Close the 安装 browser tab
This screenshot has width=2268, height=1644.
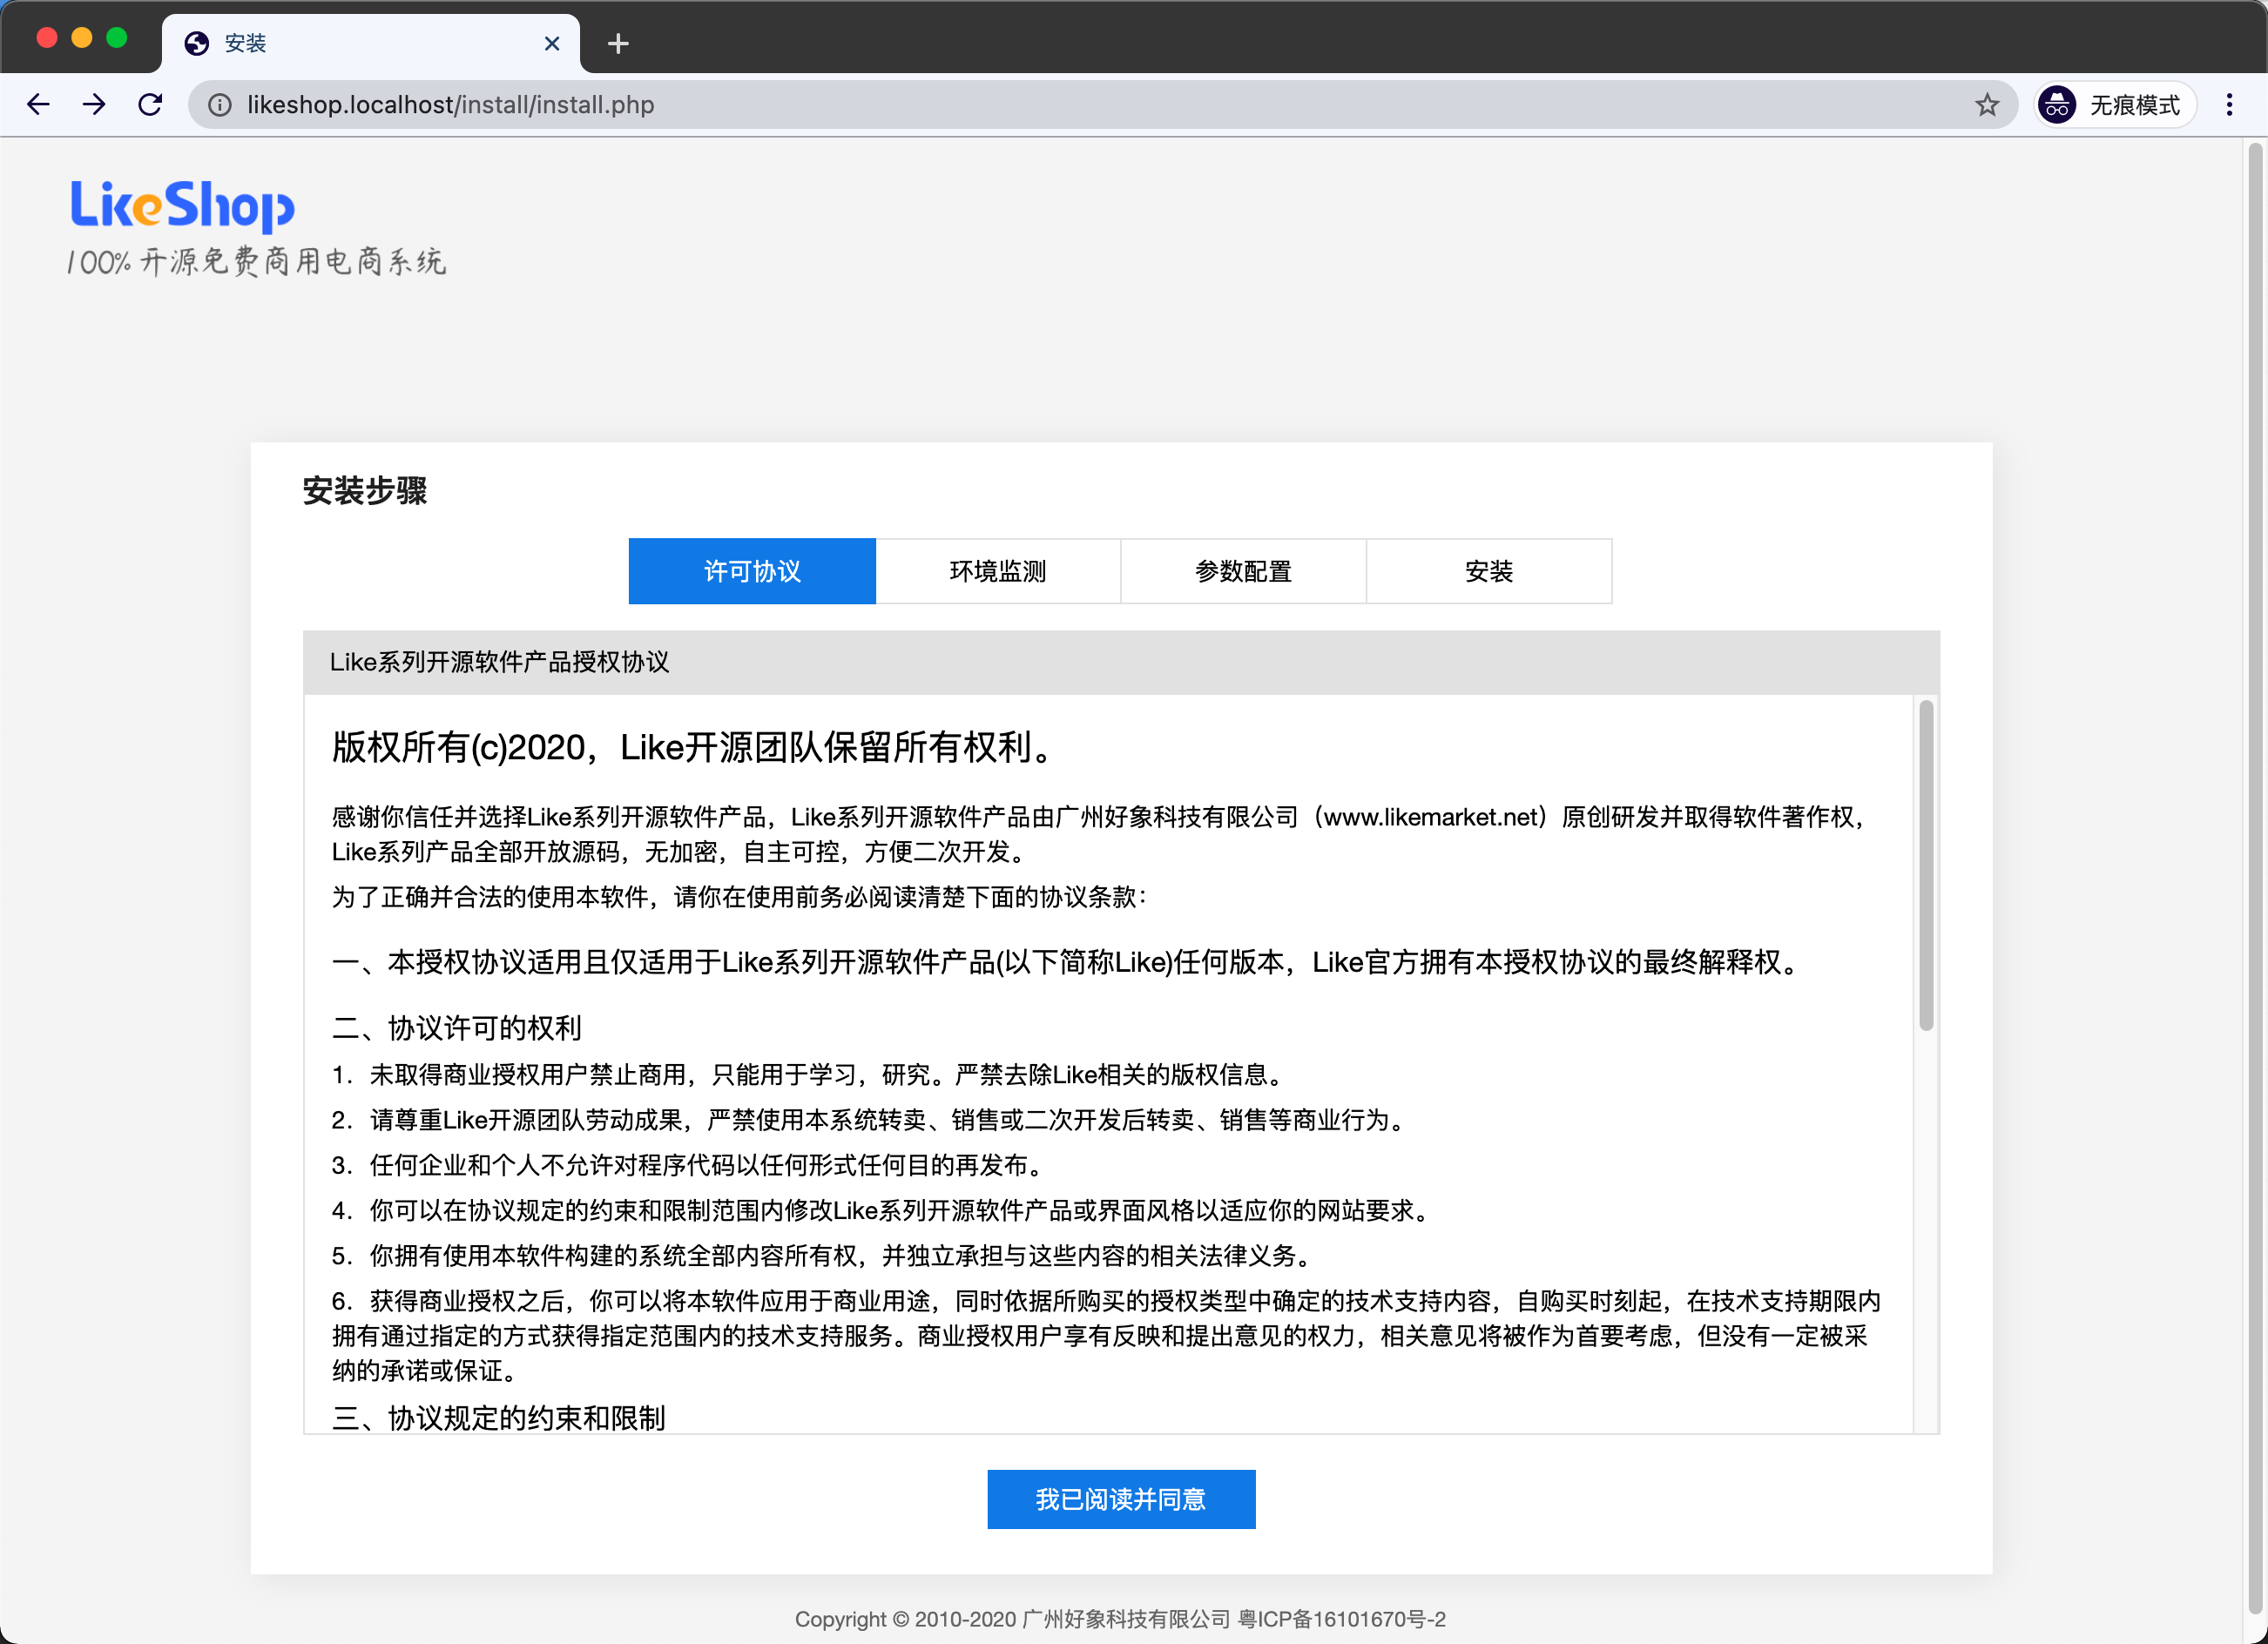pos(552,43)
